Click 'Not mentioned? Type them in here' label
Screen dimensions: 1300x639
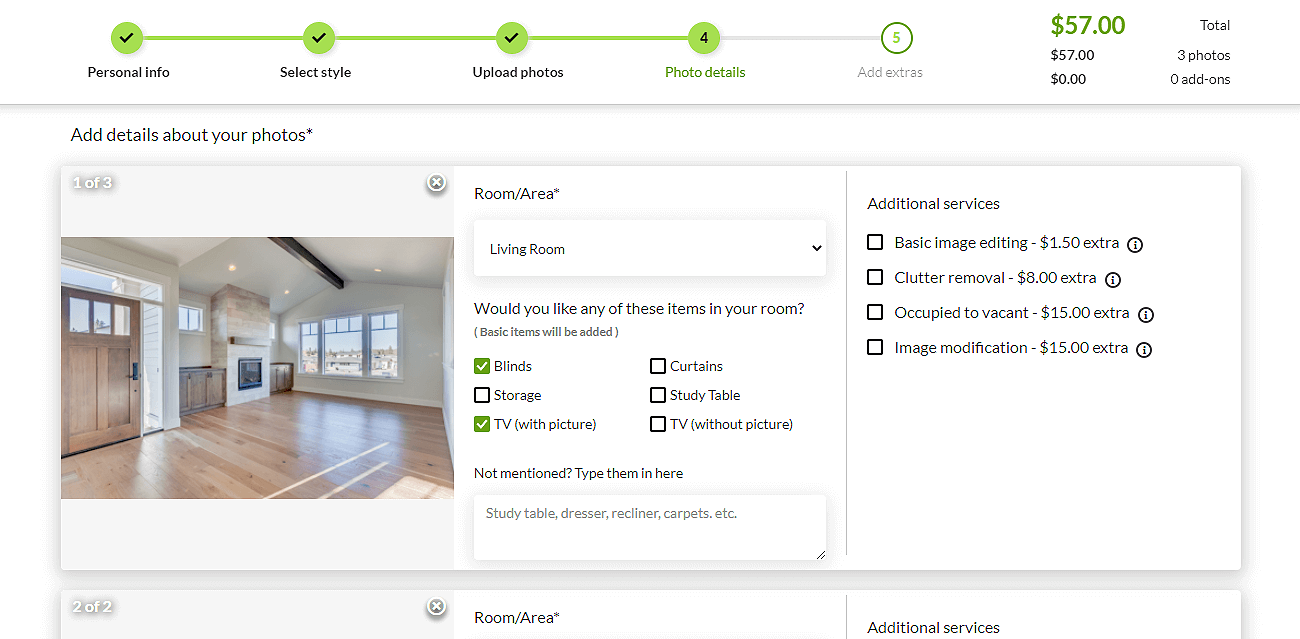[x=578, y=473]
